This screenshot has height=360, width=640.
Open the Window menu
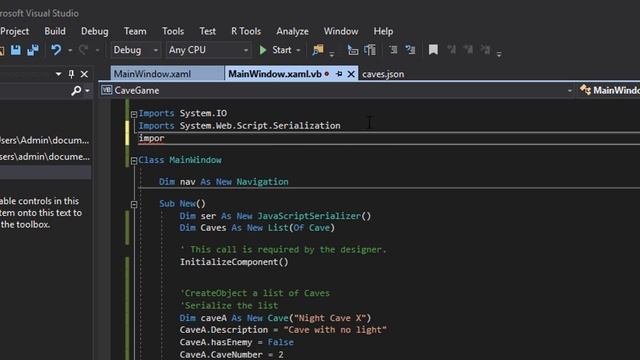pos(341,31)
